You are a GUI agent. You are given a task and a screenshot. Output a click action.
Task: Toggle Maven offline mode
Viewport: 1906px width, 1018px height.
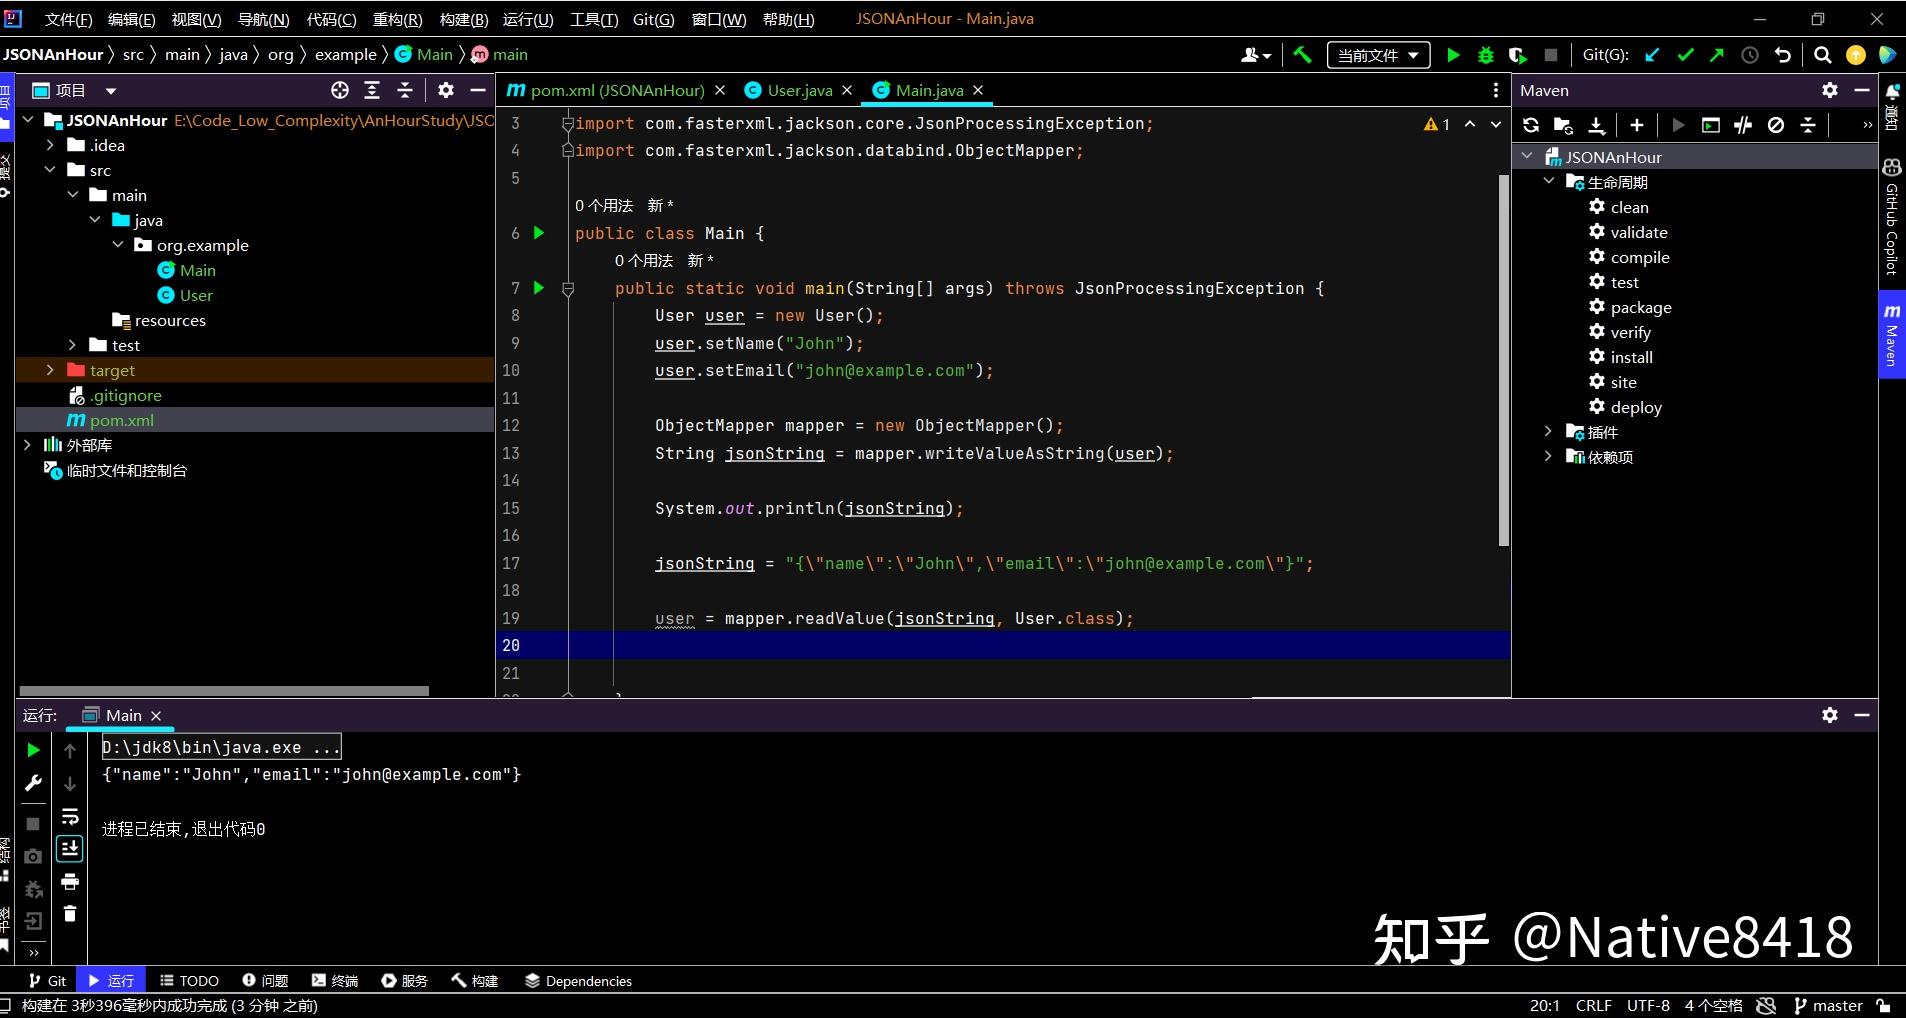(x=1775, y=125)
